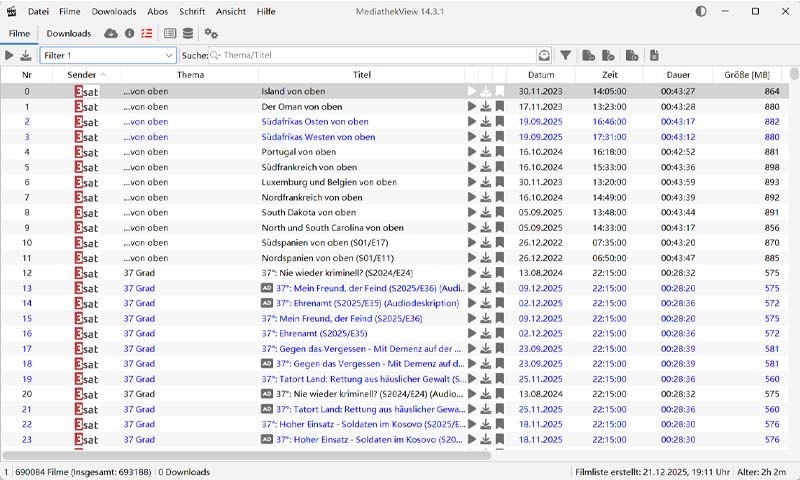Click the third document-with-badge toolbar icon
Screen dimensions: 800x480
point(632,55)
